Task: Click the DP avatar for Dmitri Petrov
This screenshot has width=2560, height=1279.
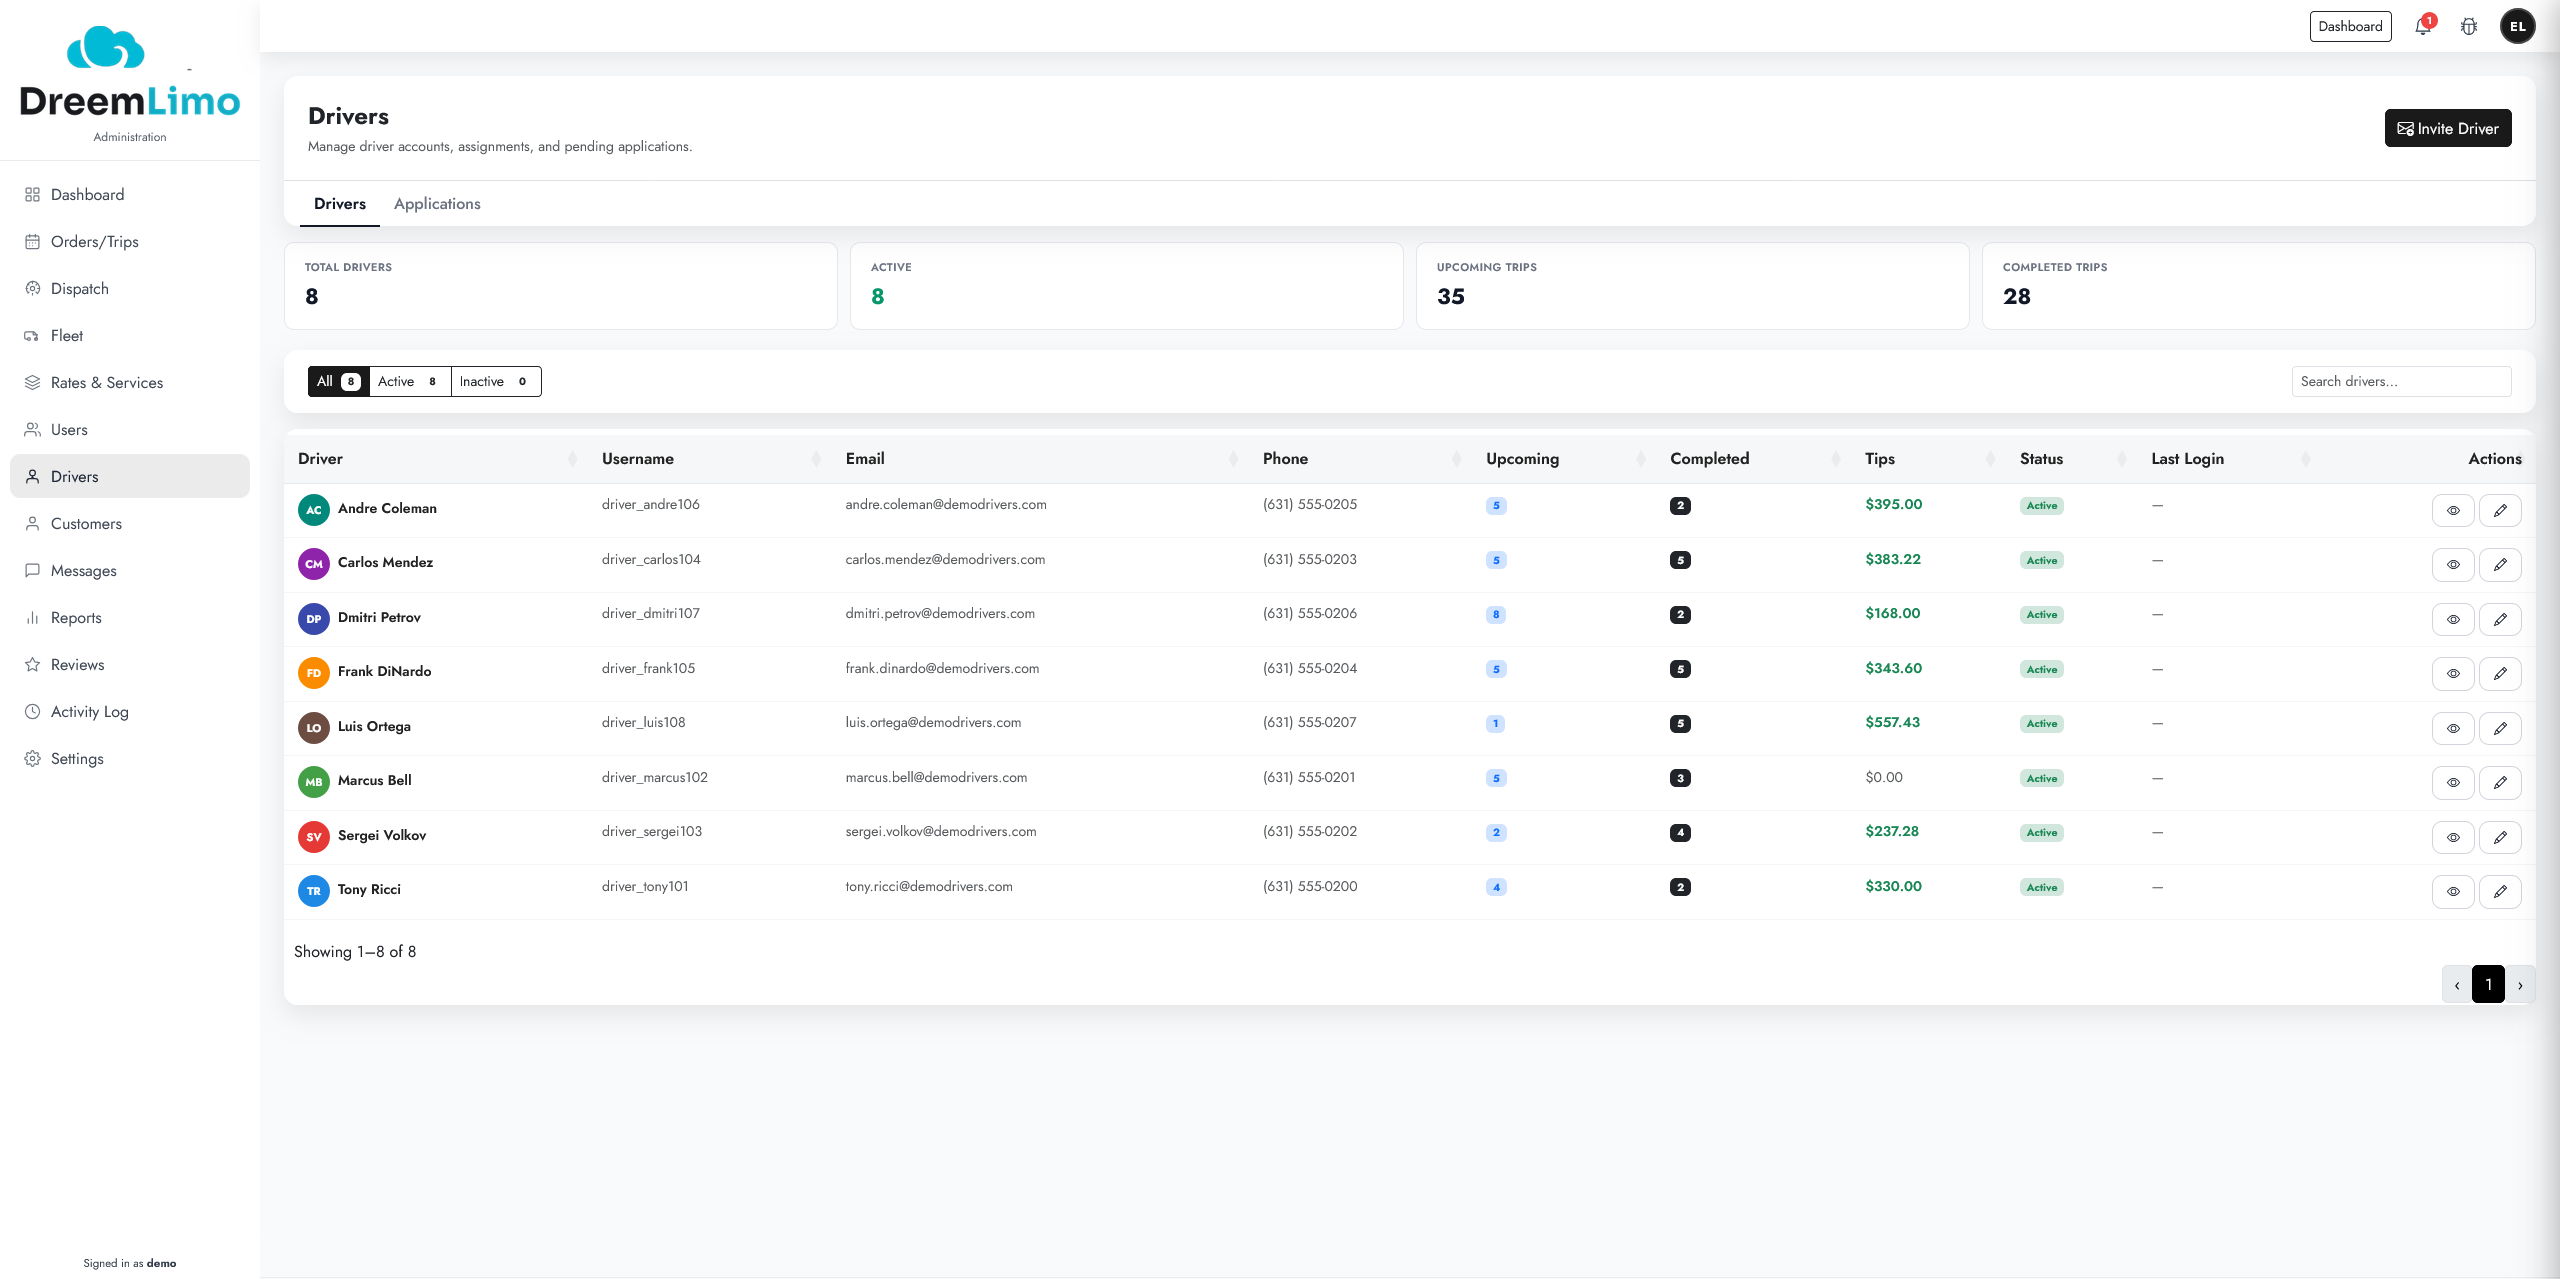Action: click(x=314, y=619)
